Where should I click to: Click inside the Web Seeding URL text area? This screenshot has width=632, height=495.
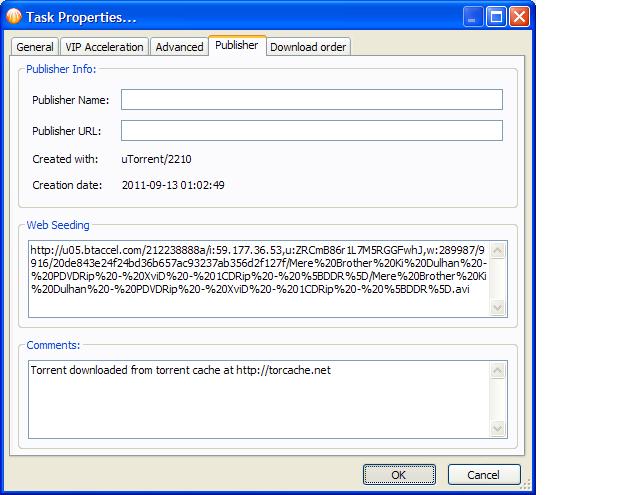(260, 278)
